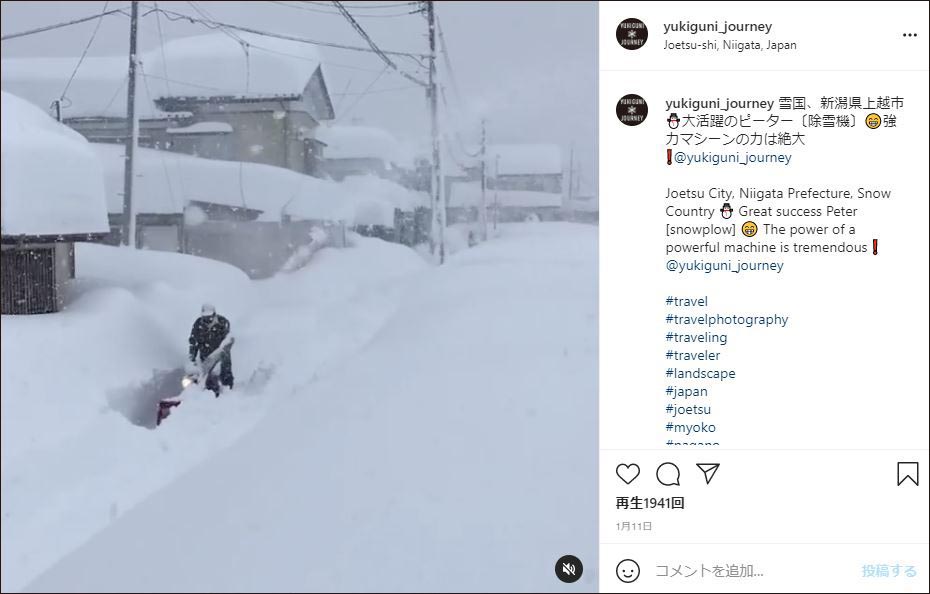Open the three-dot more options menu
The height and width of the screenshot is (594, 930).
tap(910, 35)
